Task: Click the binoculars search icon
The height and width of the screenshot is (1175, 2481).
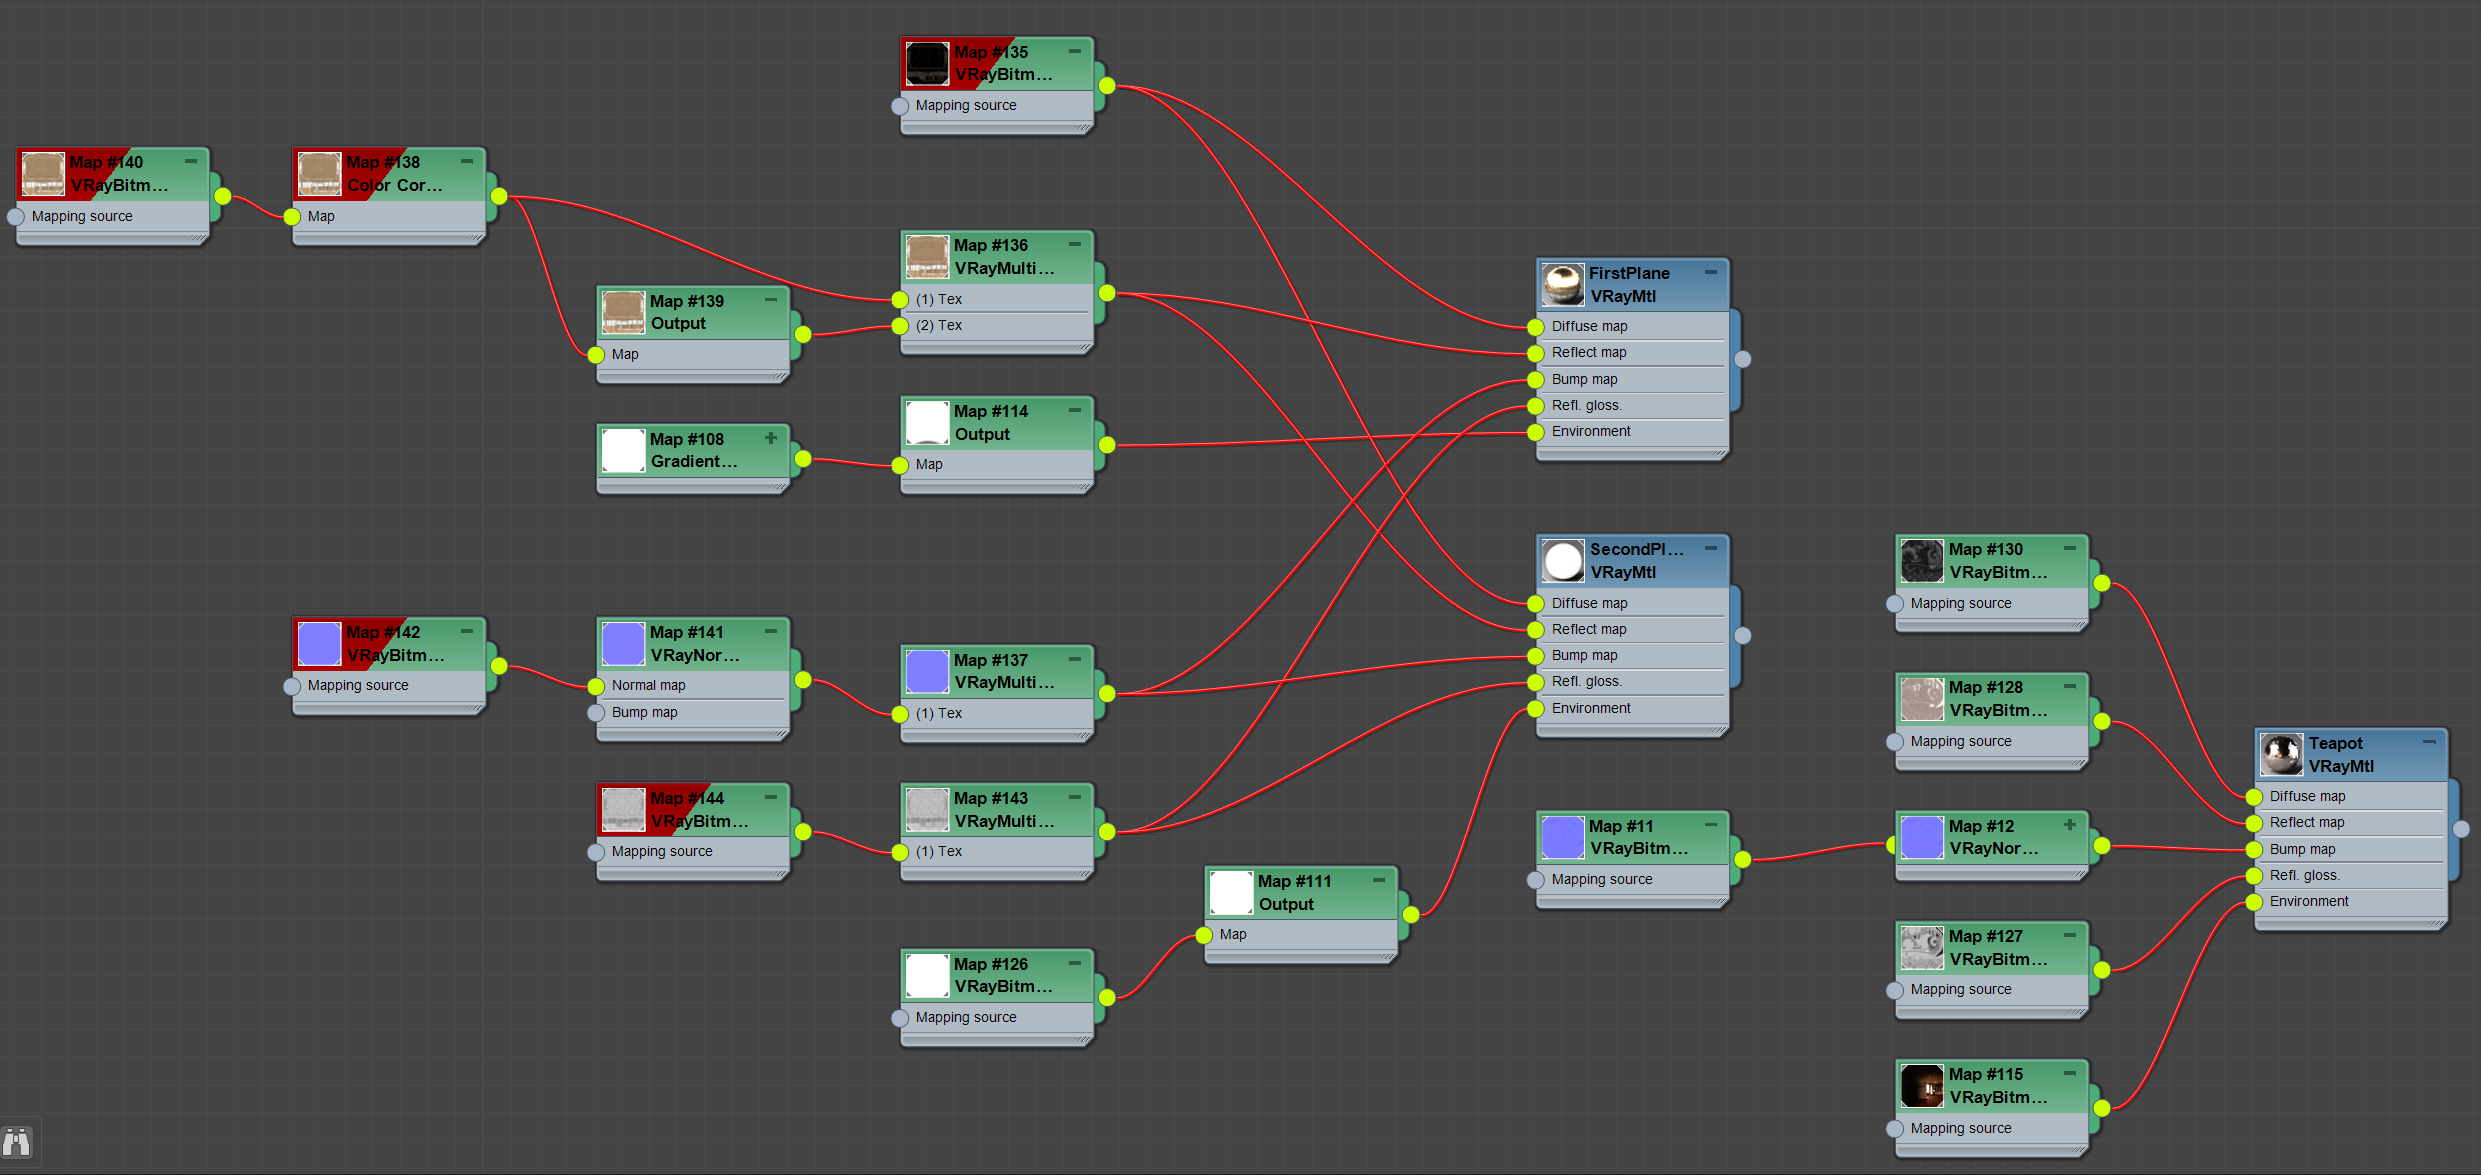Action: [x=17, y=1141]
